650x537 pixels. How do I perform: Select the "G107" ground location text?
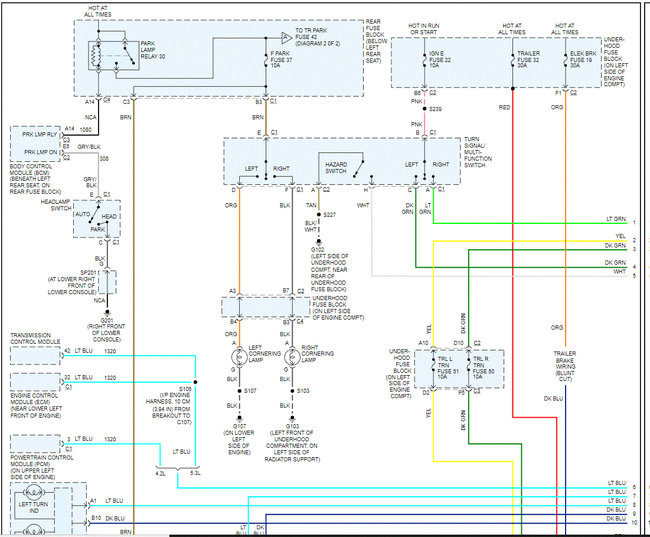point(239,439)
